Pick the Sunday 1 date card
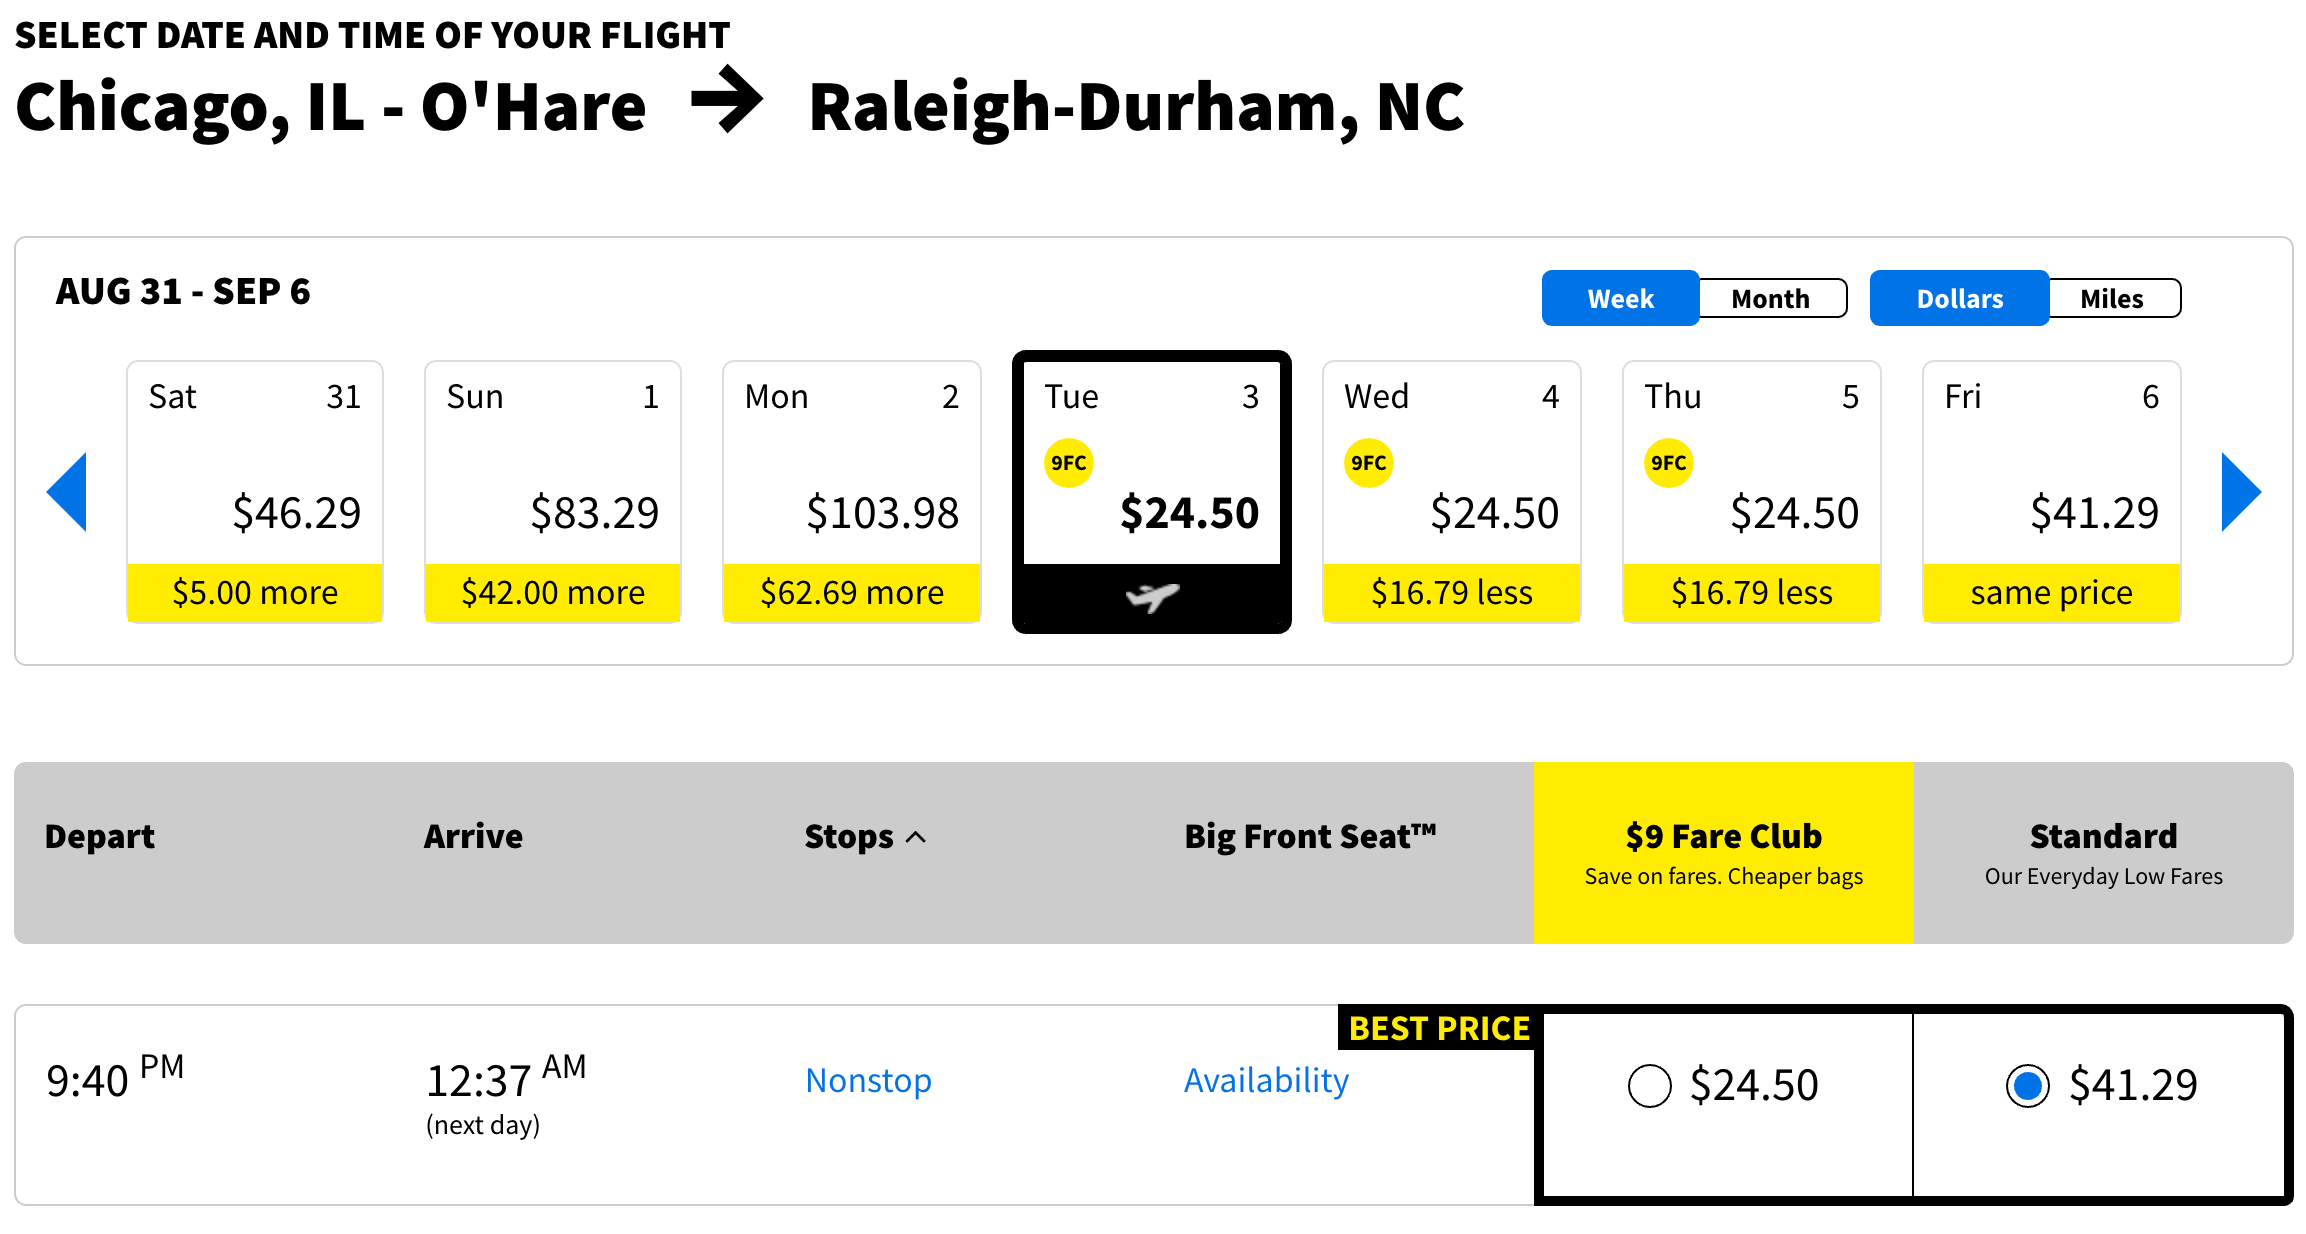 click(x=553, y=492)
